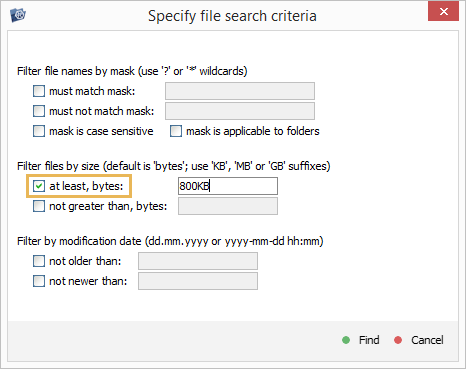Click the minimum size field showing 800KB
The width and height of the screenshot is (466, 369).
(x=228, y=186)
